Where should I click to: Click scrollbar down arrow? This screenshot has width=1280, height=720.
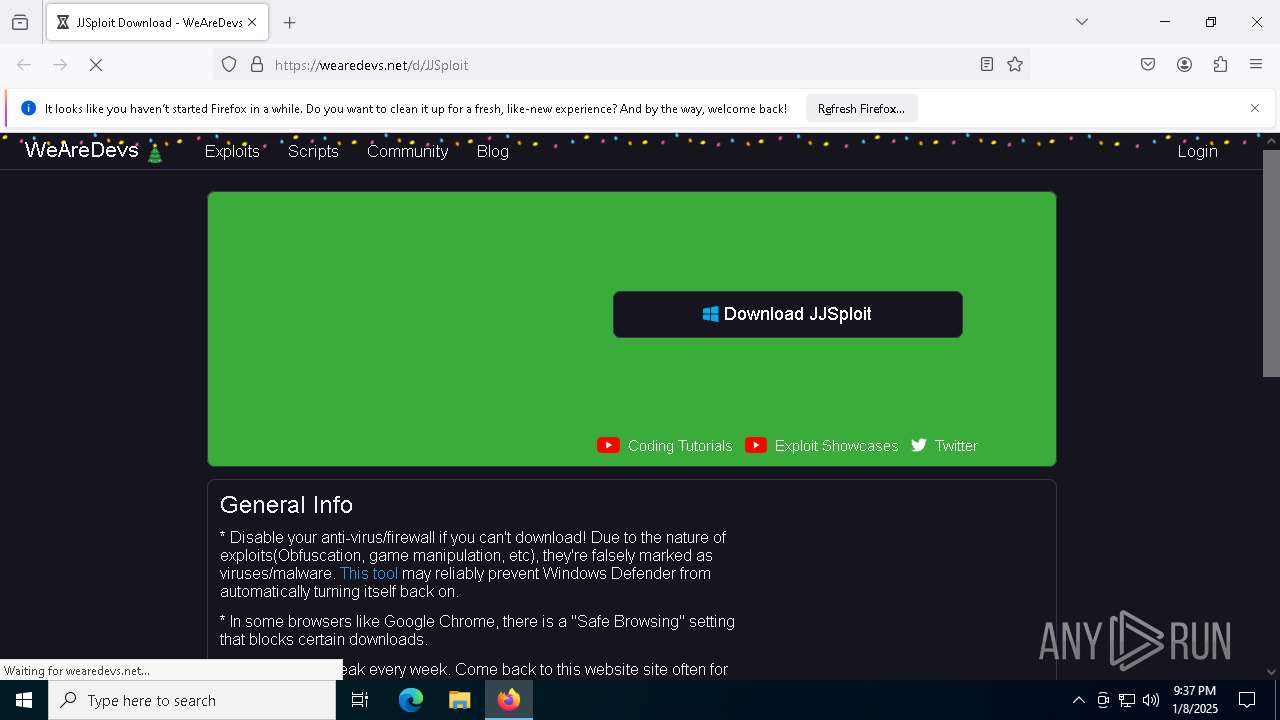[1271, 672]
